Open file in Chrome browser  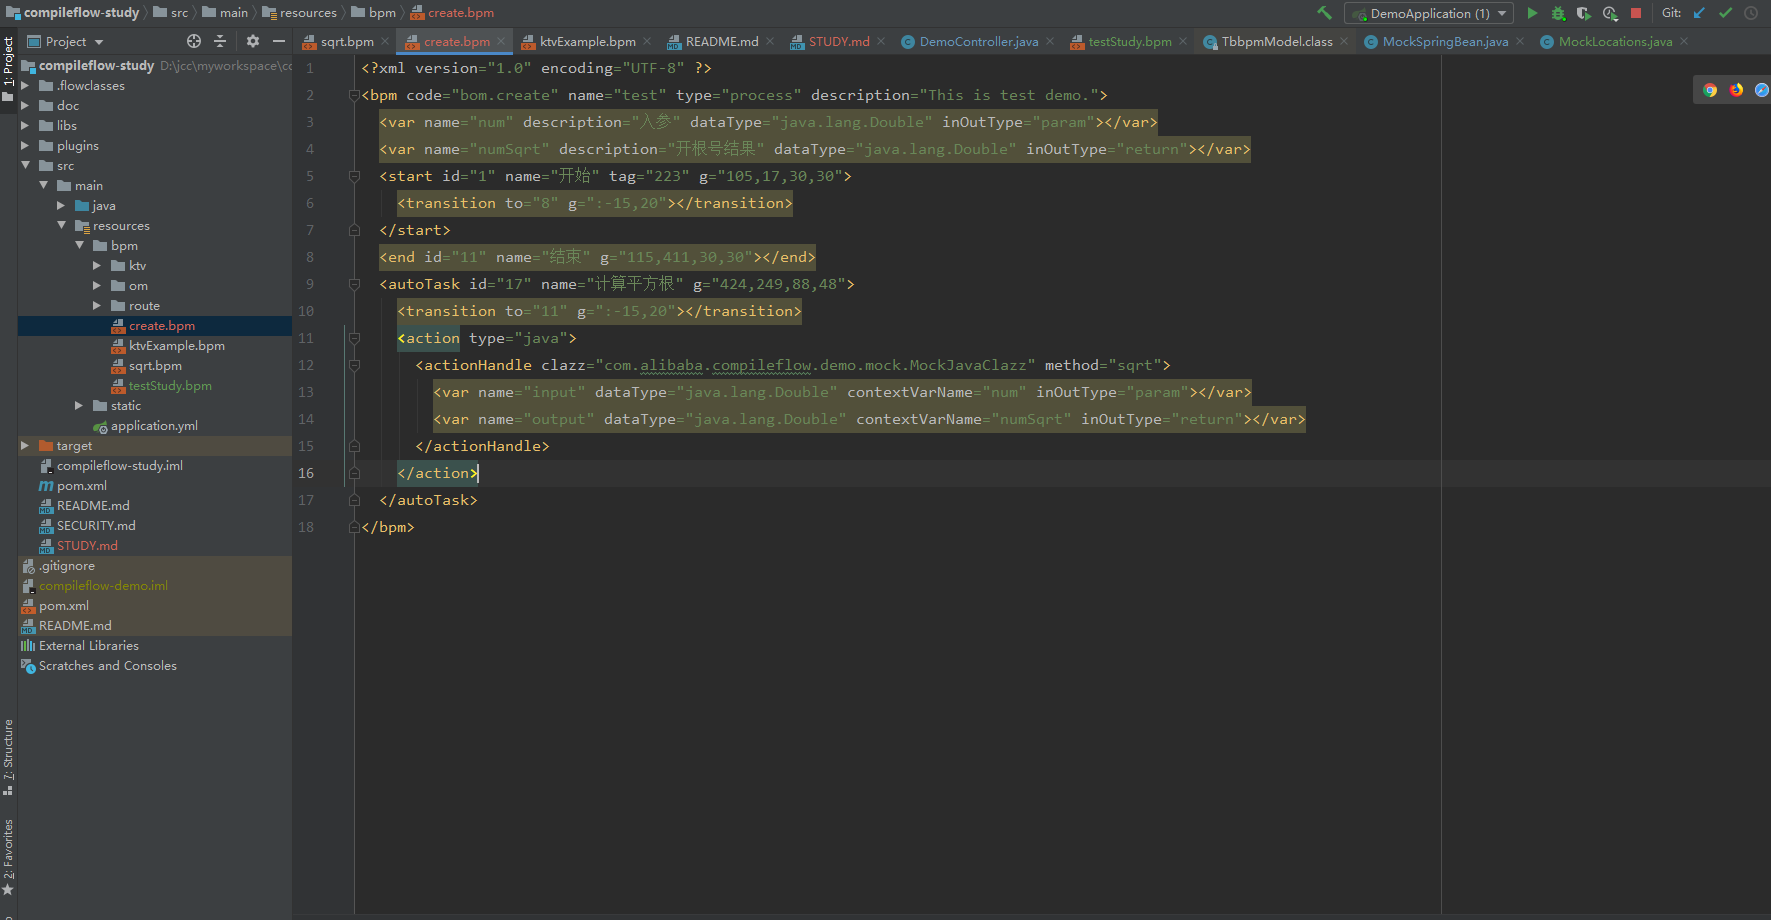pyautogui.click(x=1710, y=90)
